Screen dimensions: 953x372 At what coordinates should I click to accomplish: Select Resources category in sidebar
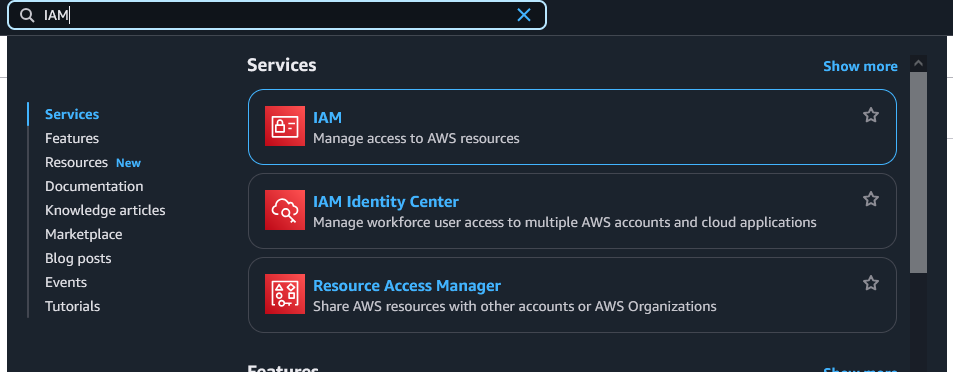point(76,162)
